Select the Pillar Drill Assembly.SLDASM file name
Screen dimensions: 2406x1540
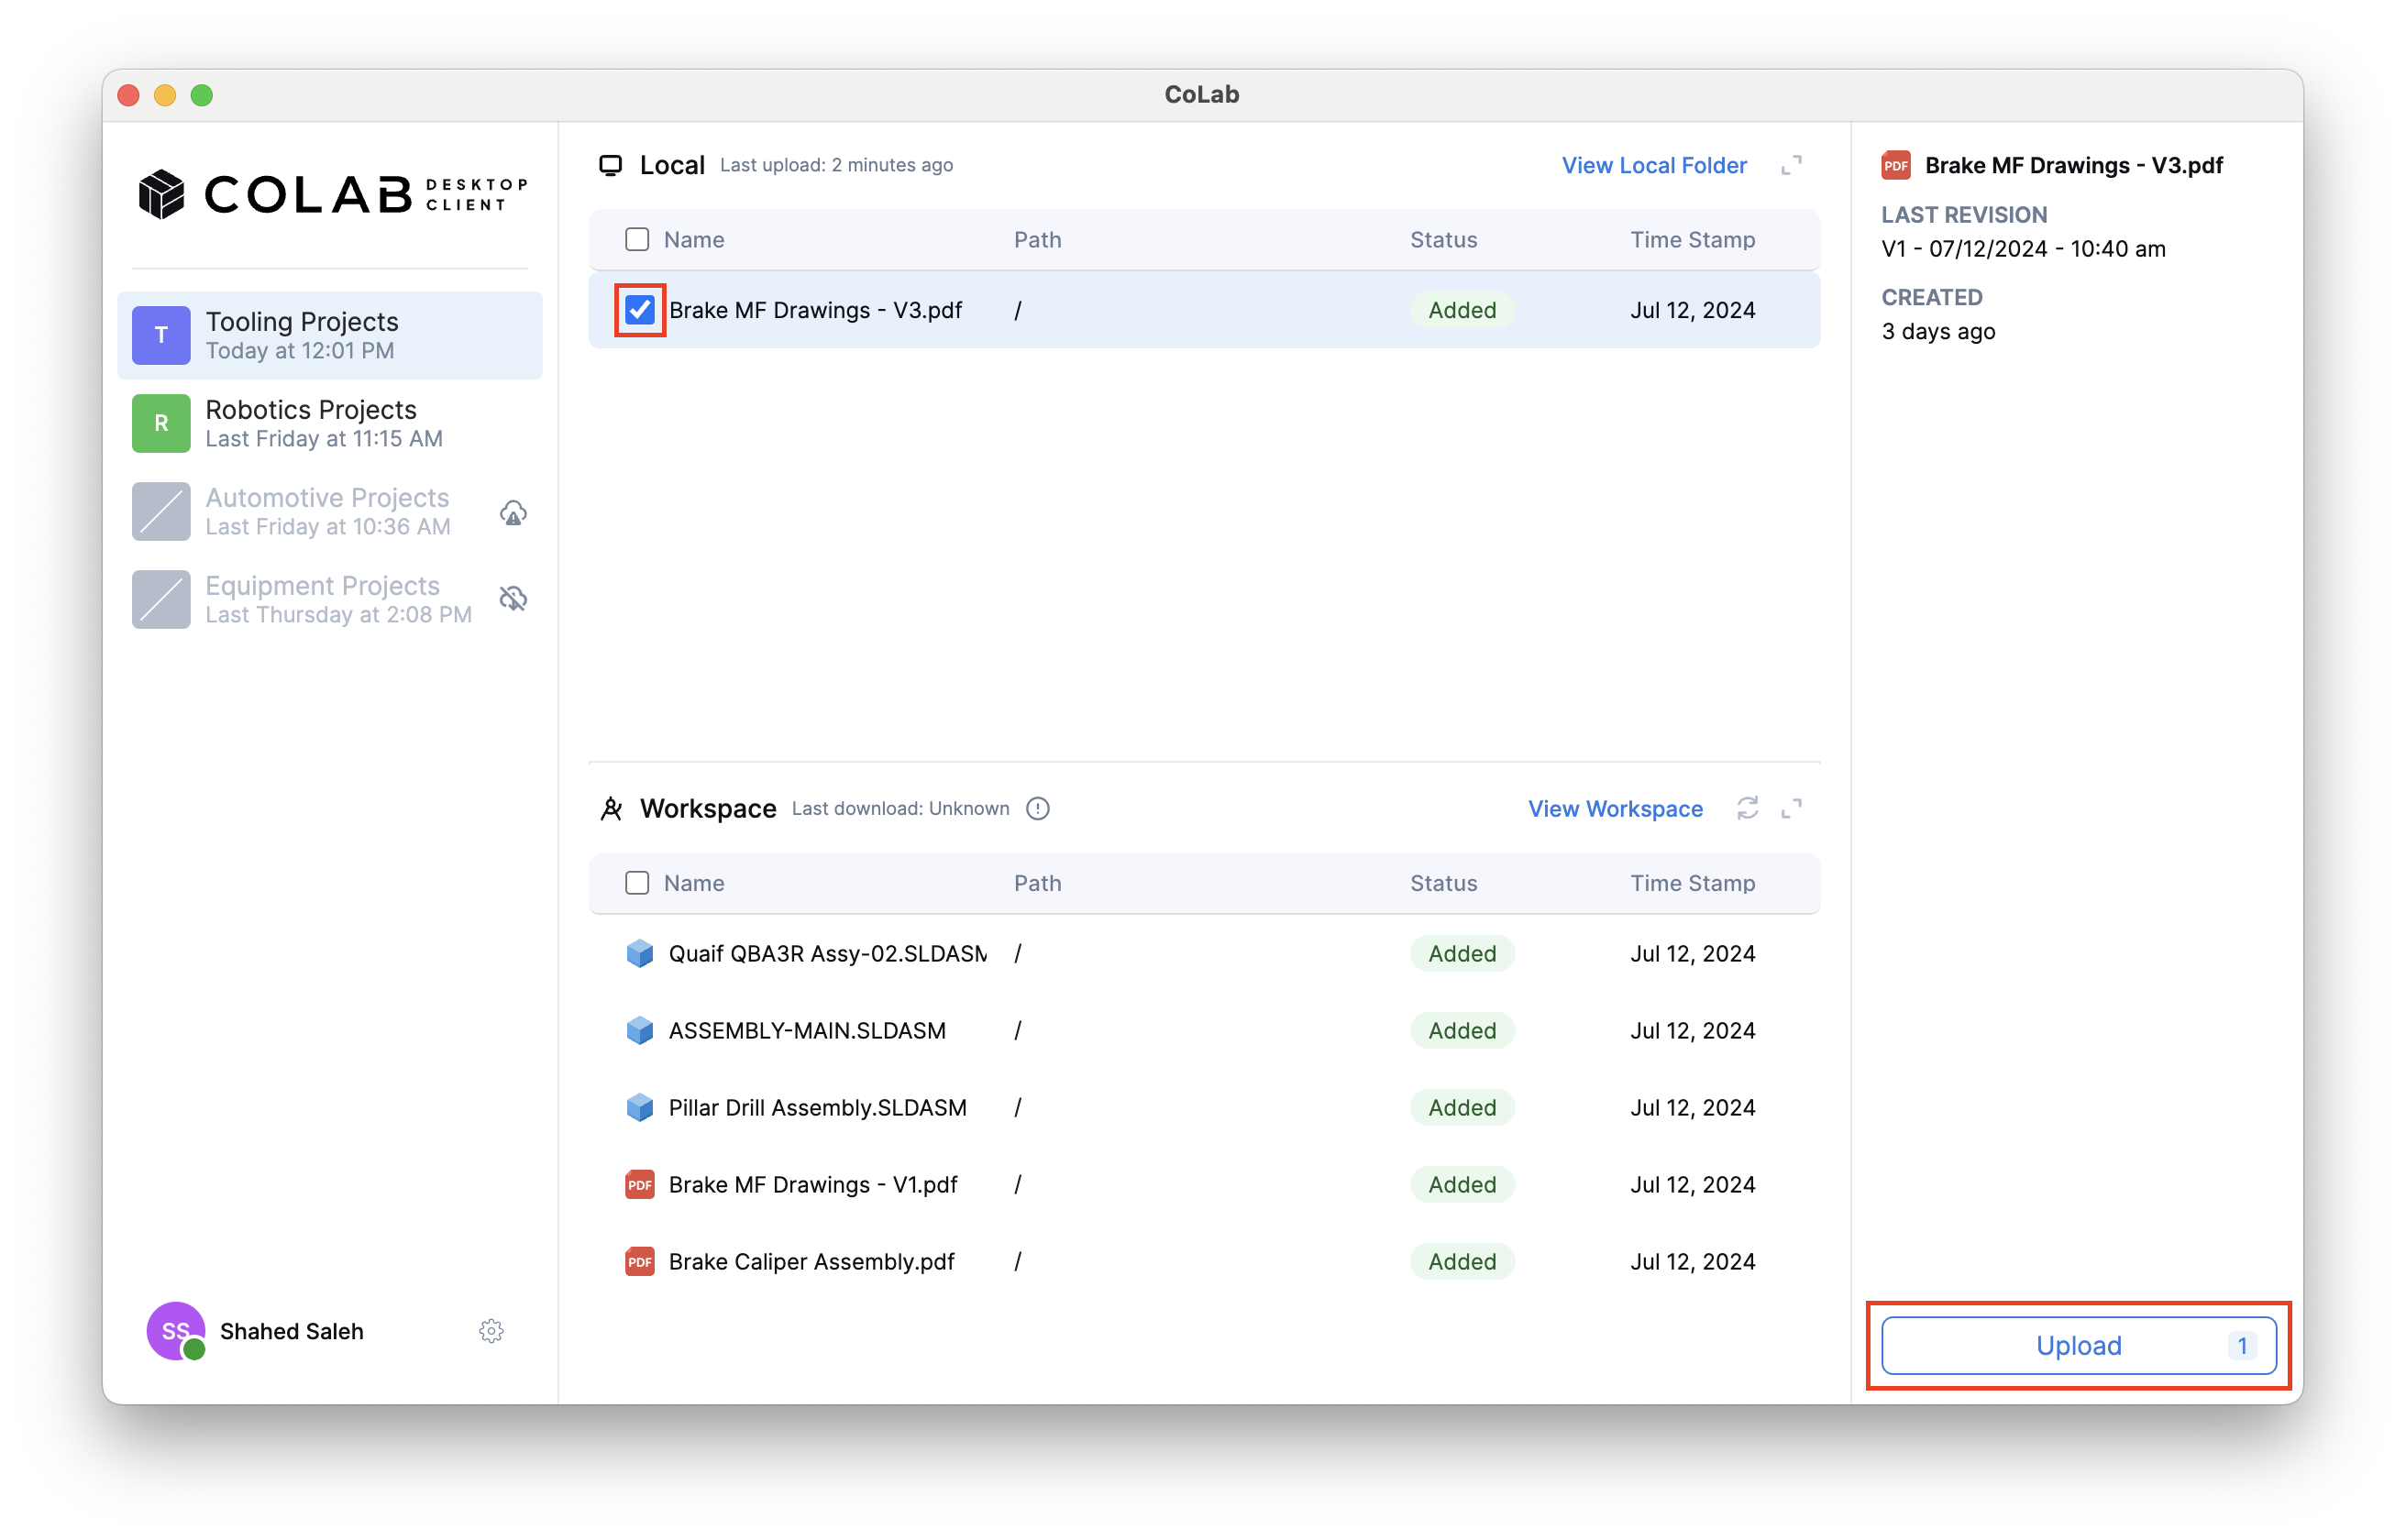818,1107
